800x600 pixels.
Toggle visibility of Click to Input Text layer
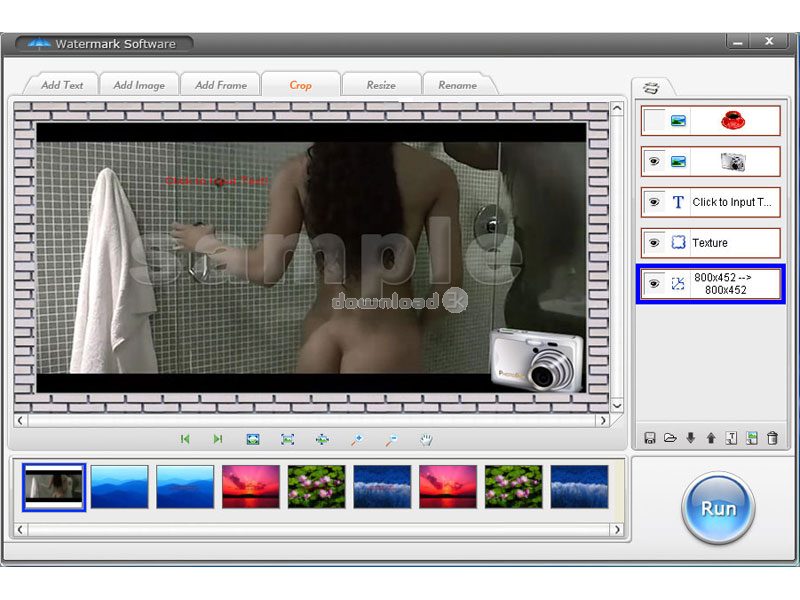653,202
